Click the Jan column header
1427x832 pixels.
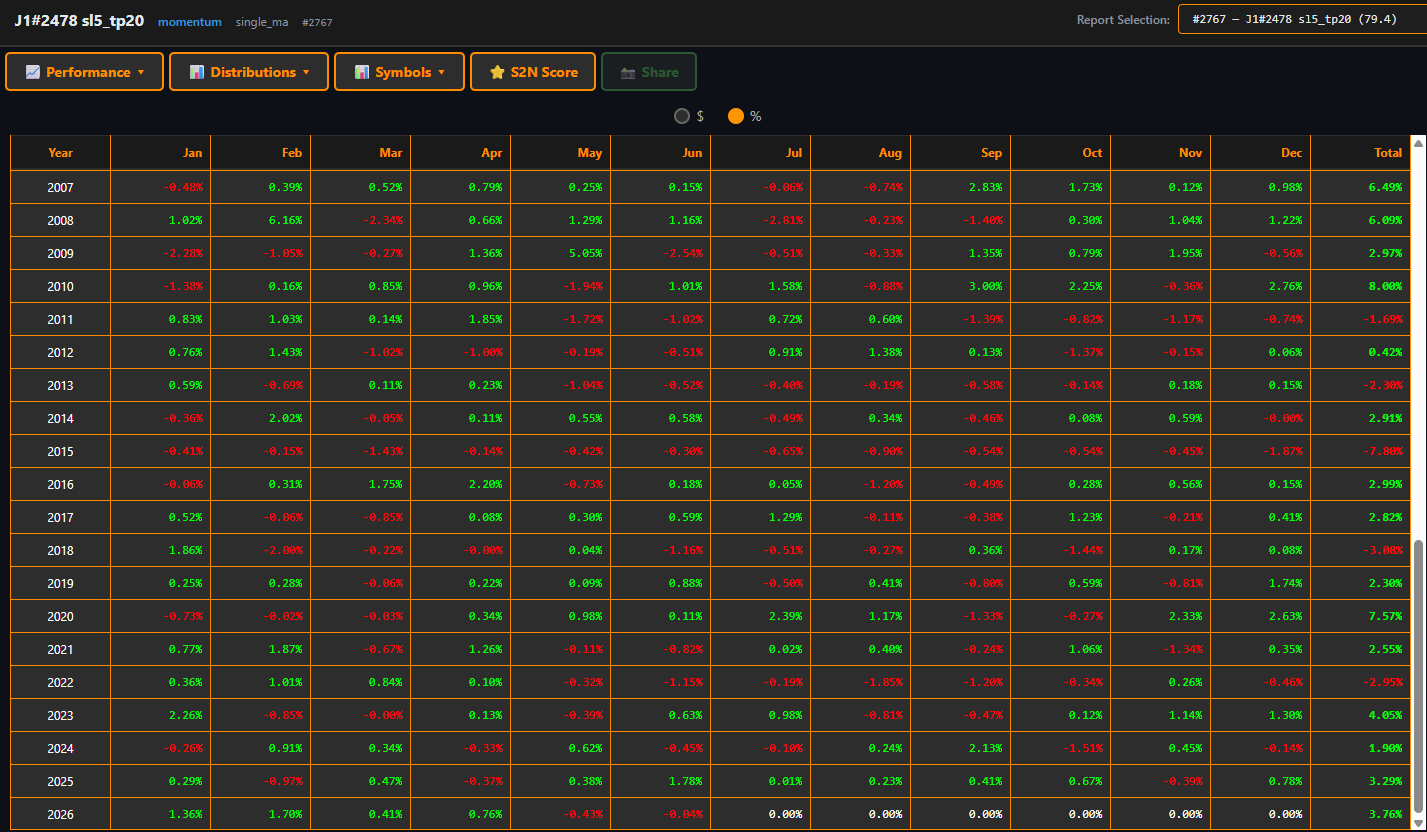tap(161, 153)
